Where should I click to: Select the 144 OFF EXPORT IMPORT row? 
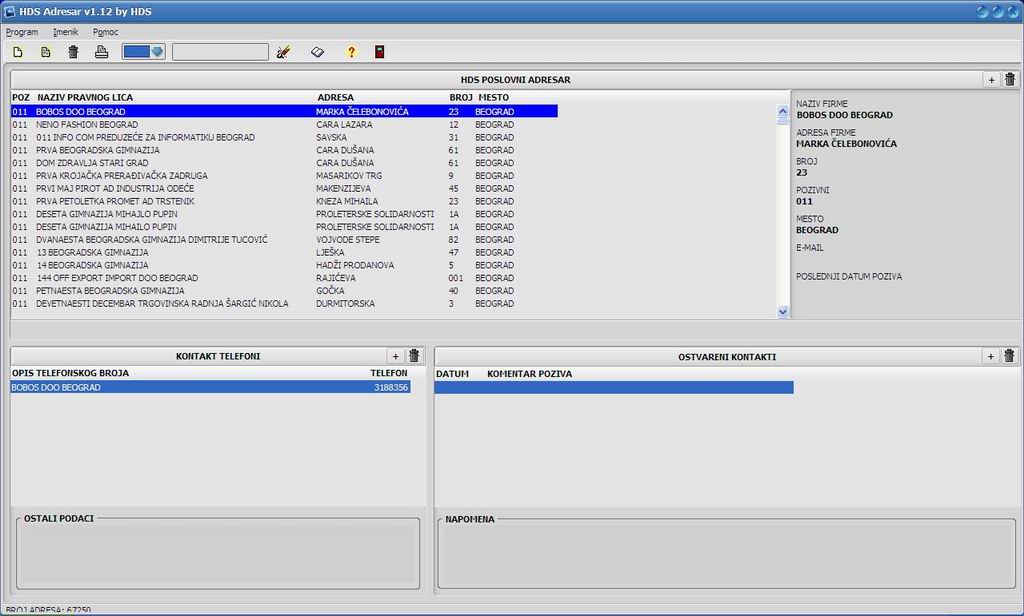point(284,278)
